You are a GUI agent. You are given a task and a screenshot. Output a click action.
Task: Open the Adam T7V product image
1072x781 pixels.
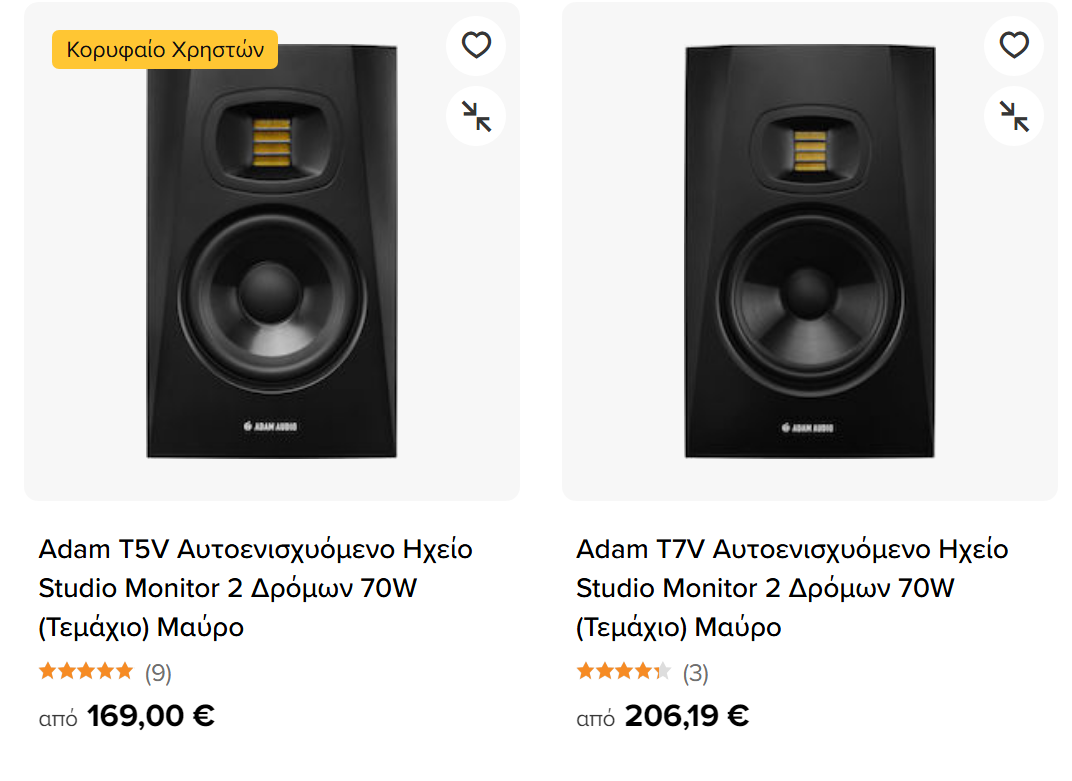click(809, 251)
